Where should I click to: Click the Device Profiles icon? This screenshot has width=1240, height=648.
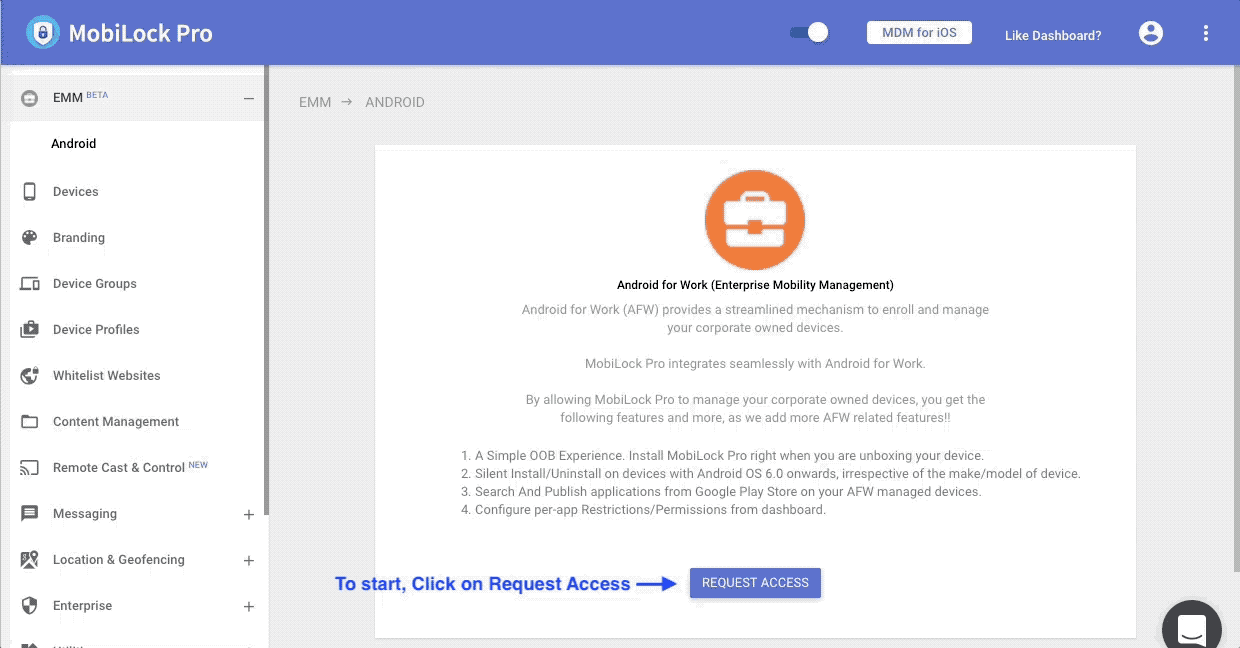(x=30, y=330)
